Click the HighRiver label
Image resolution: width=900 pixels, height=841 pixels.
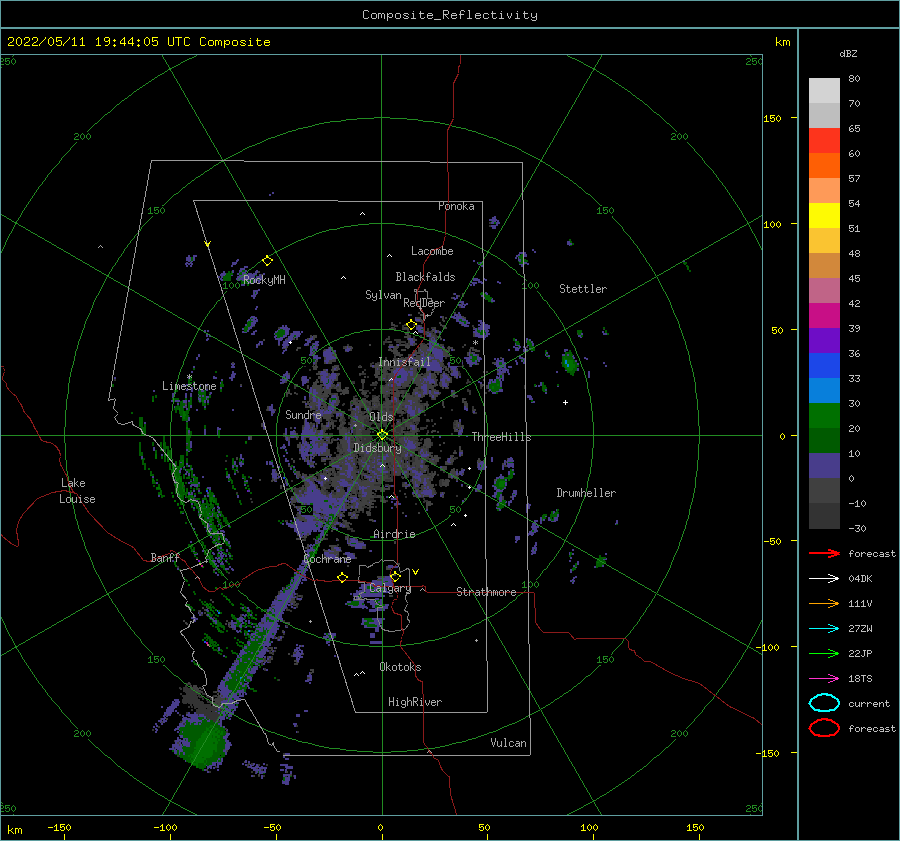pos(415,702)
